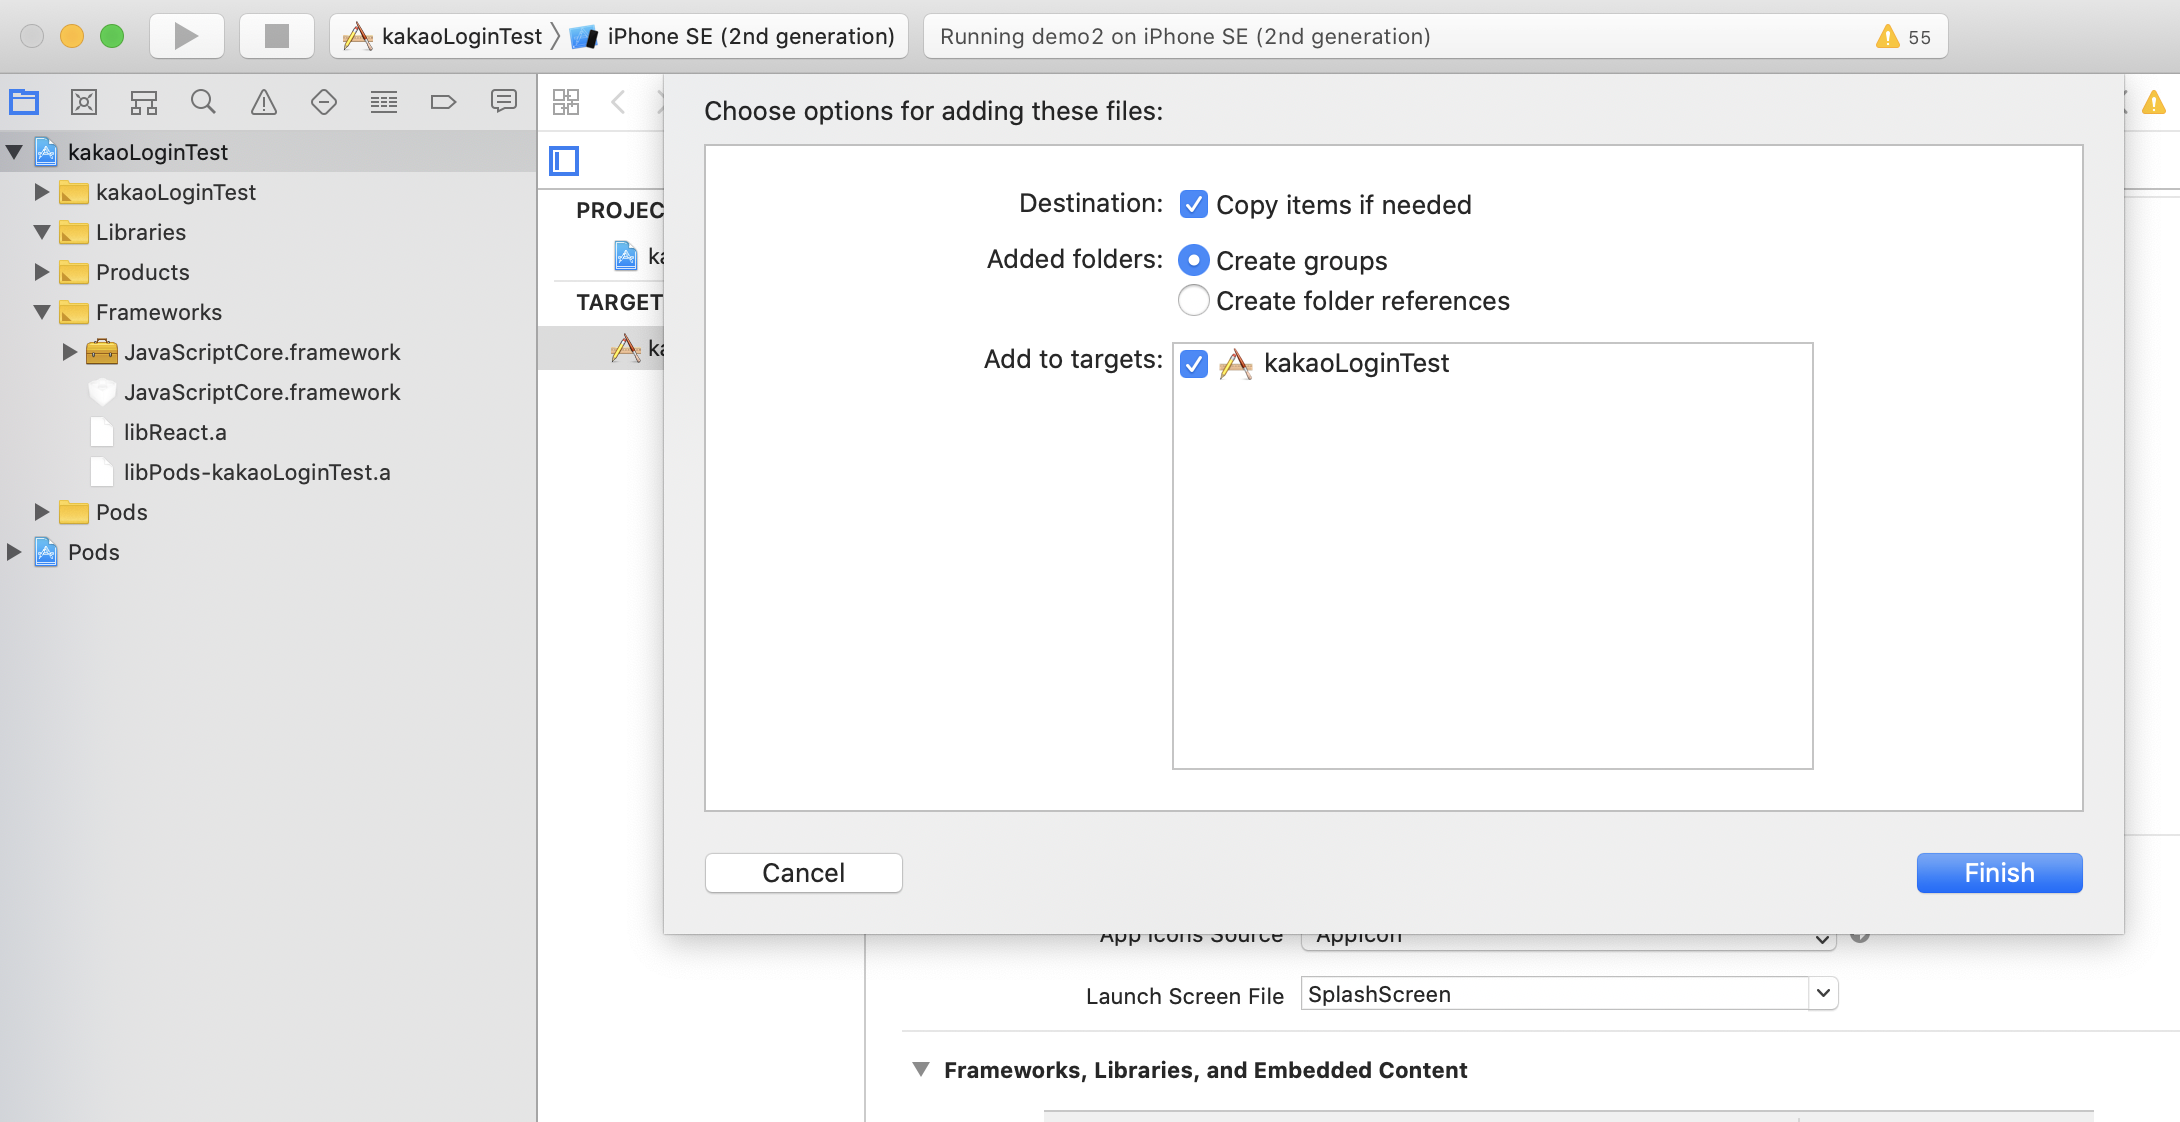Open the Test navigator diamond icon
The width and height of the screenshot is (2180, 1122).
coord(324,102)
